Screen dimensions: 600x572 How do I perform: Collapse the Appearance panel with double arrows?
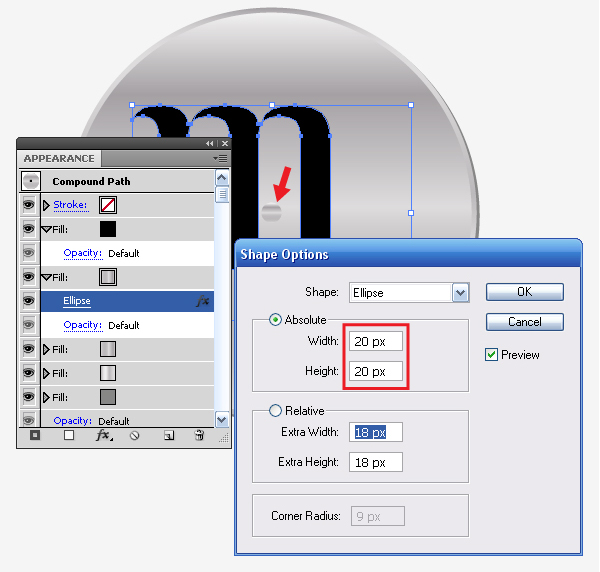pos(210,143)
